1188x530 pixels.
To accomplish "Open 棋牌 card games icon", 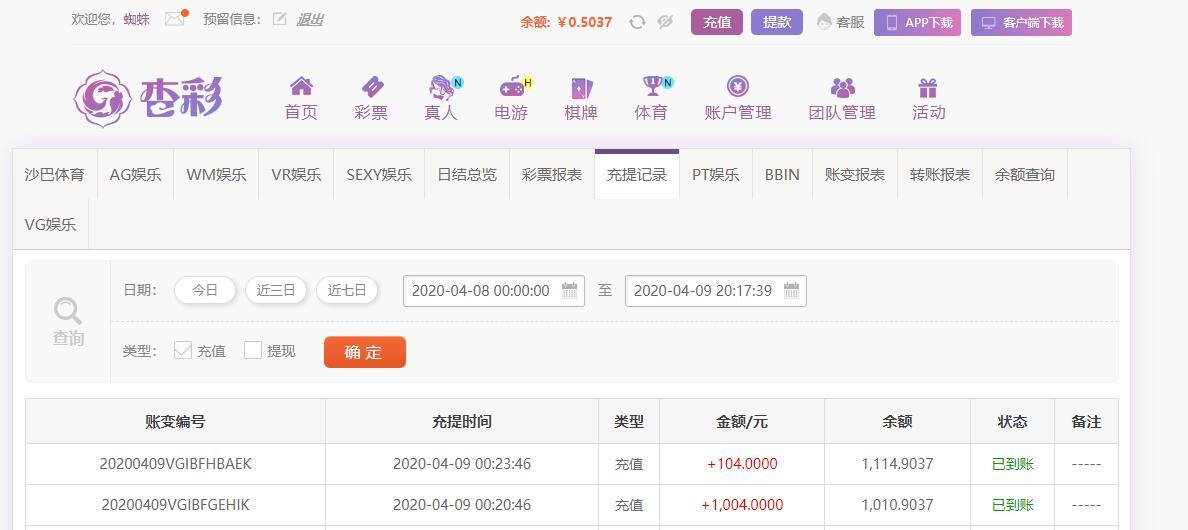I will tap(581, 88).
